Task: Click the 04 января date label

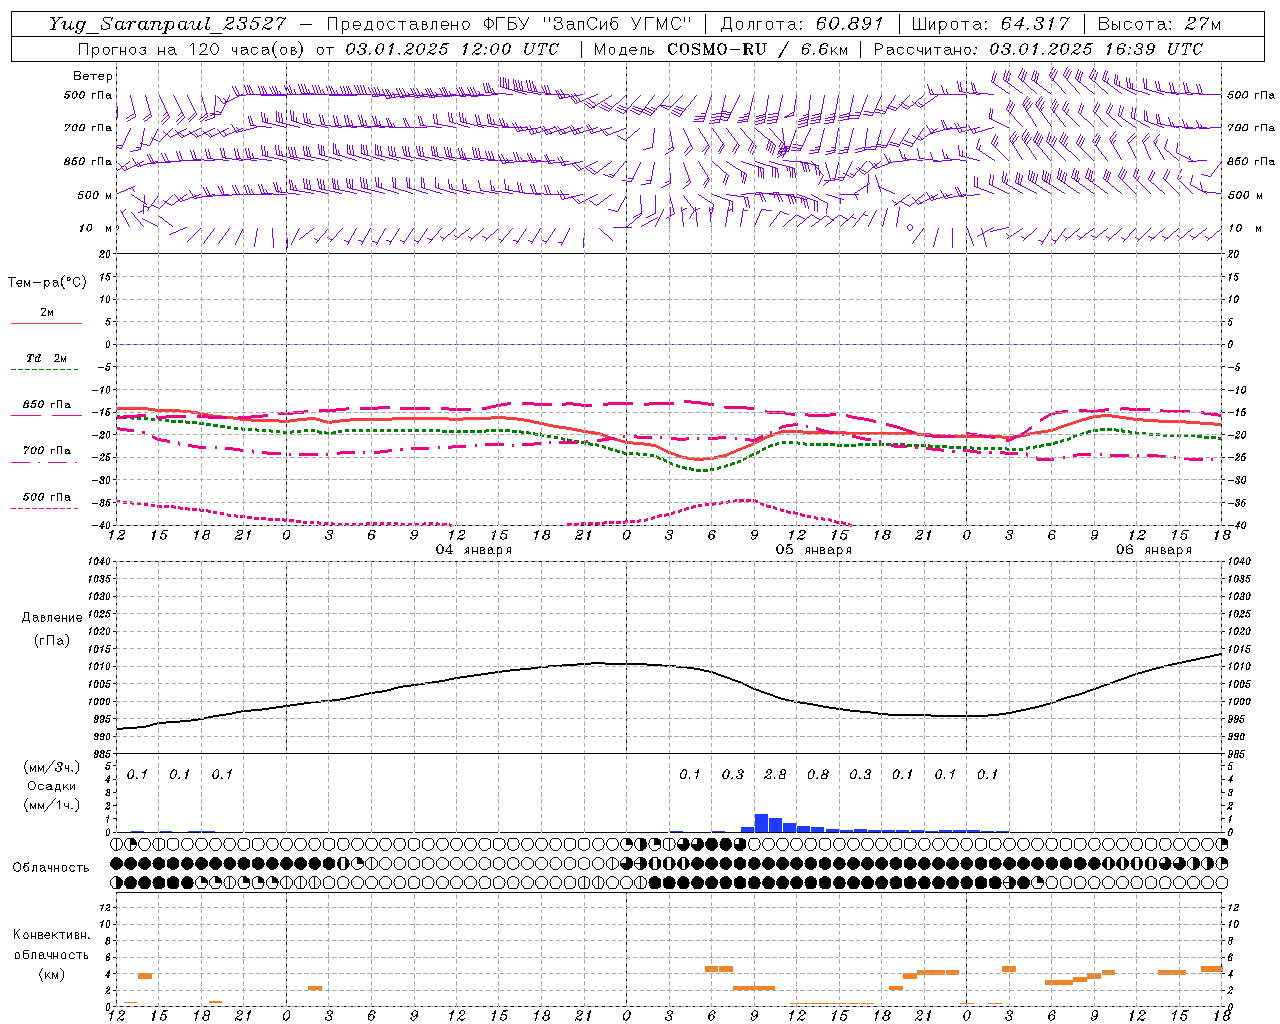Action: point(474,550)
